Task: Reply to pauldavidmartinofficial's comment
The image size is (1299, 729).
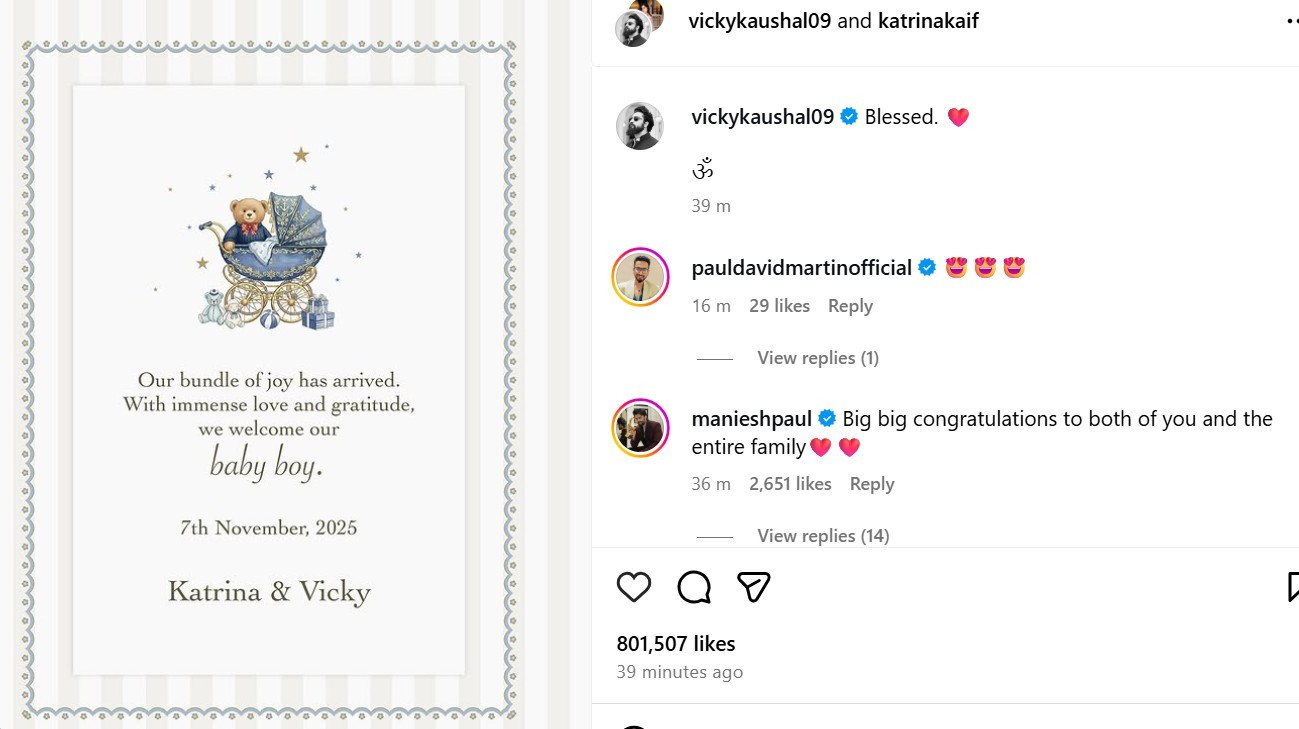Action: point(850,306)
